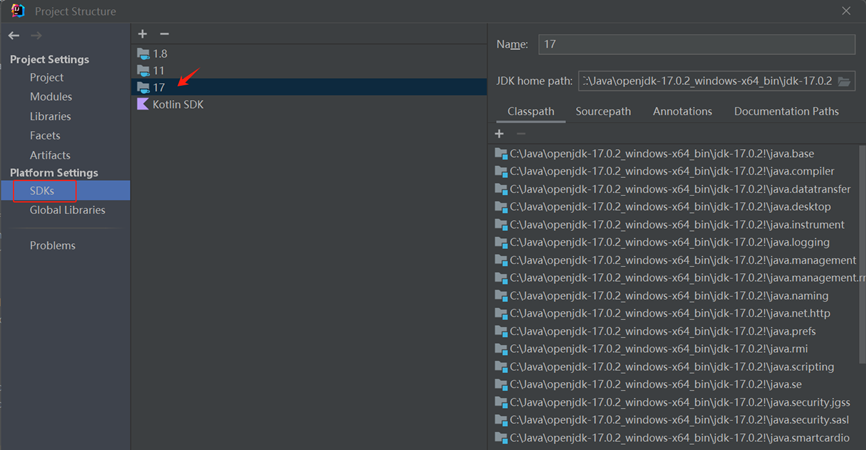This screenshot has height=450, width=866.
Task: Click the java.se library icon
Action: tap(501, 384)
